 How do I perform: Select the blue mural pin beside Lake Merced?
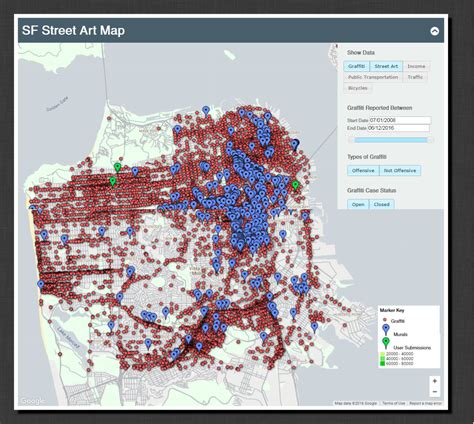point(111,326)
